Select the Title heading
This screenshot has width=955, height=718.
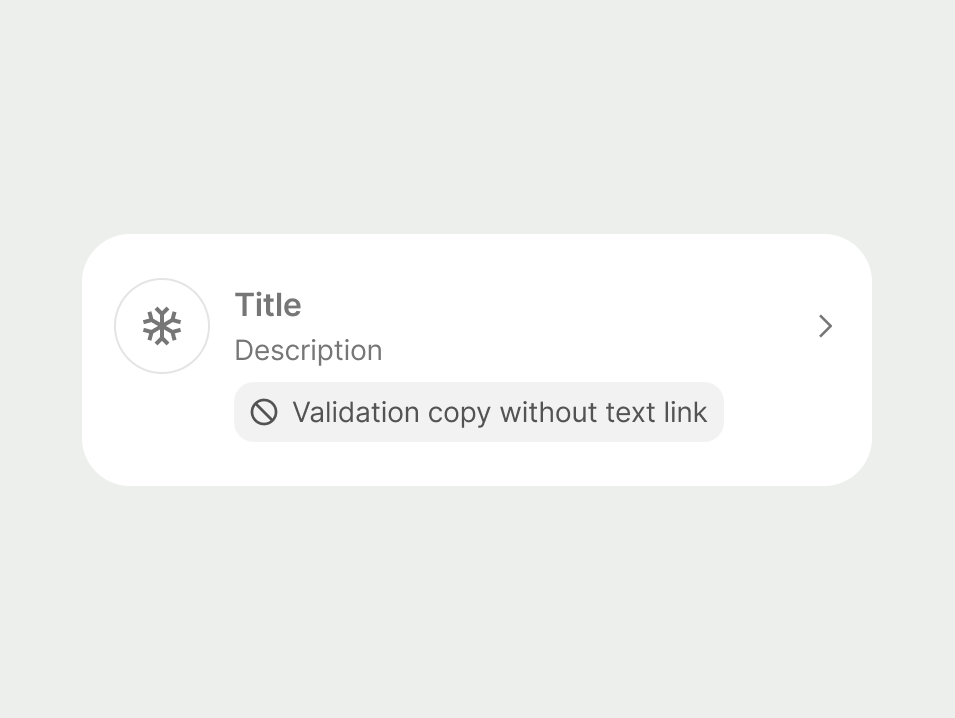click(x=267, y=305)
